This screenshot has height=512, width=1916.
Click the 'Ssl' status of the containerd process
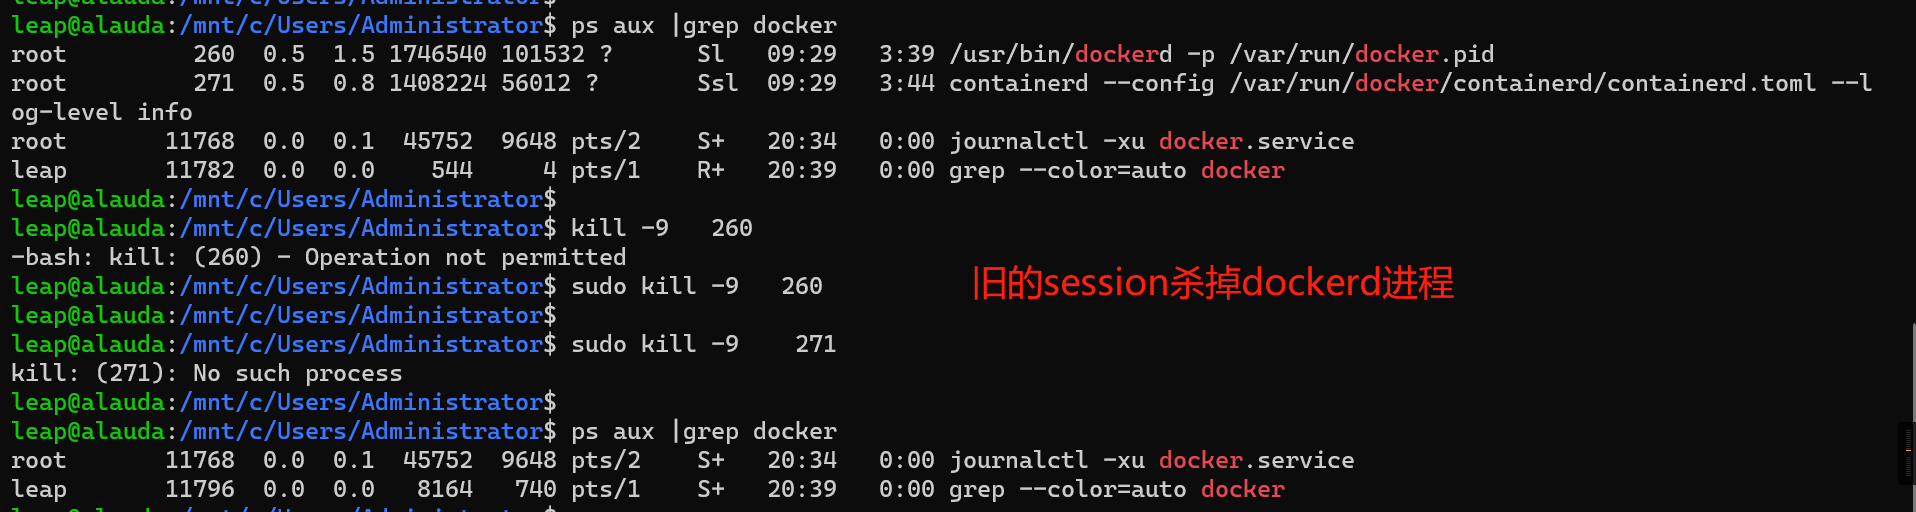(x=718, y=83)
